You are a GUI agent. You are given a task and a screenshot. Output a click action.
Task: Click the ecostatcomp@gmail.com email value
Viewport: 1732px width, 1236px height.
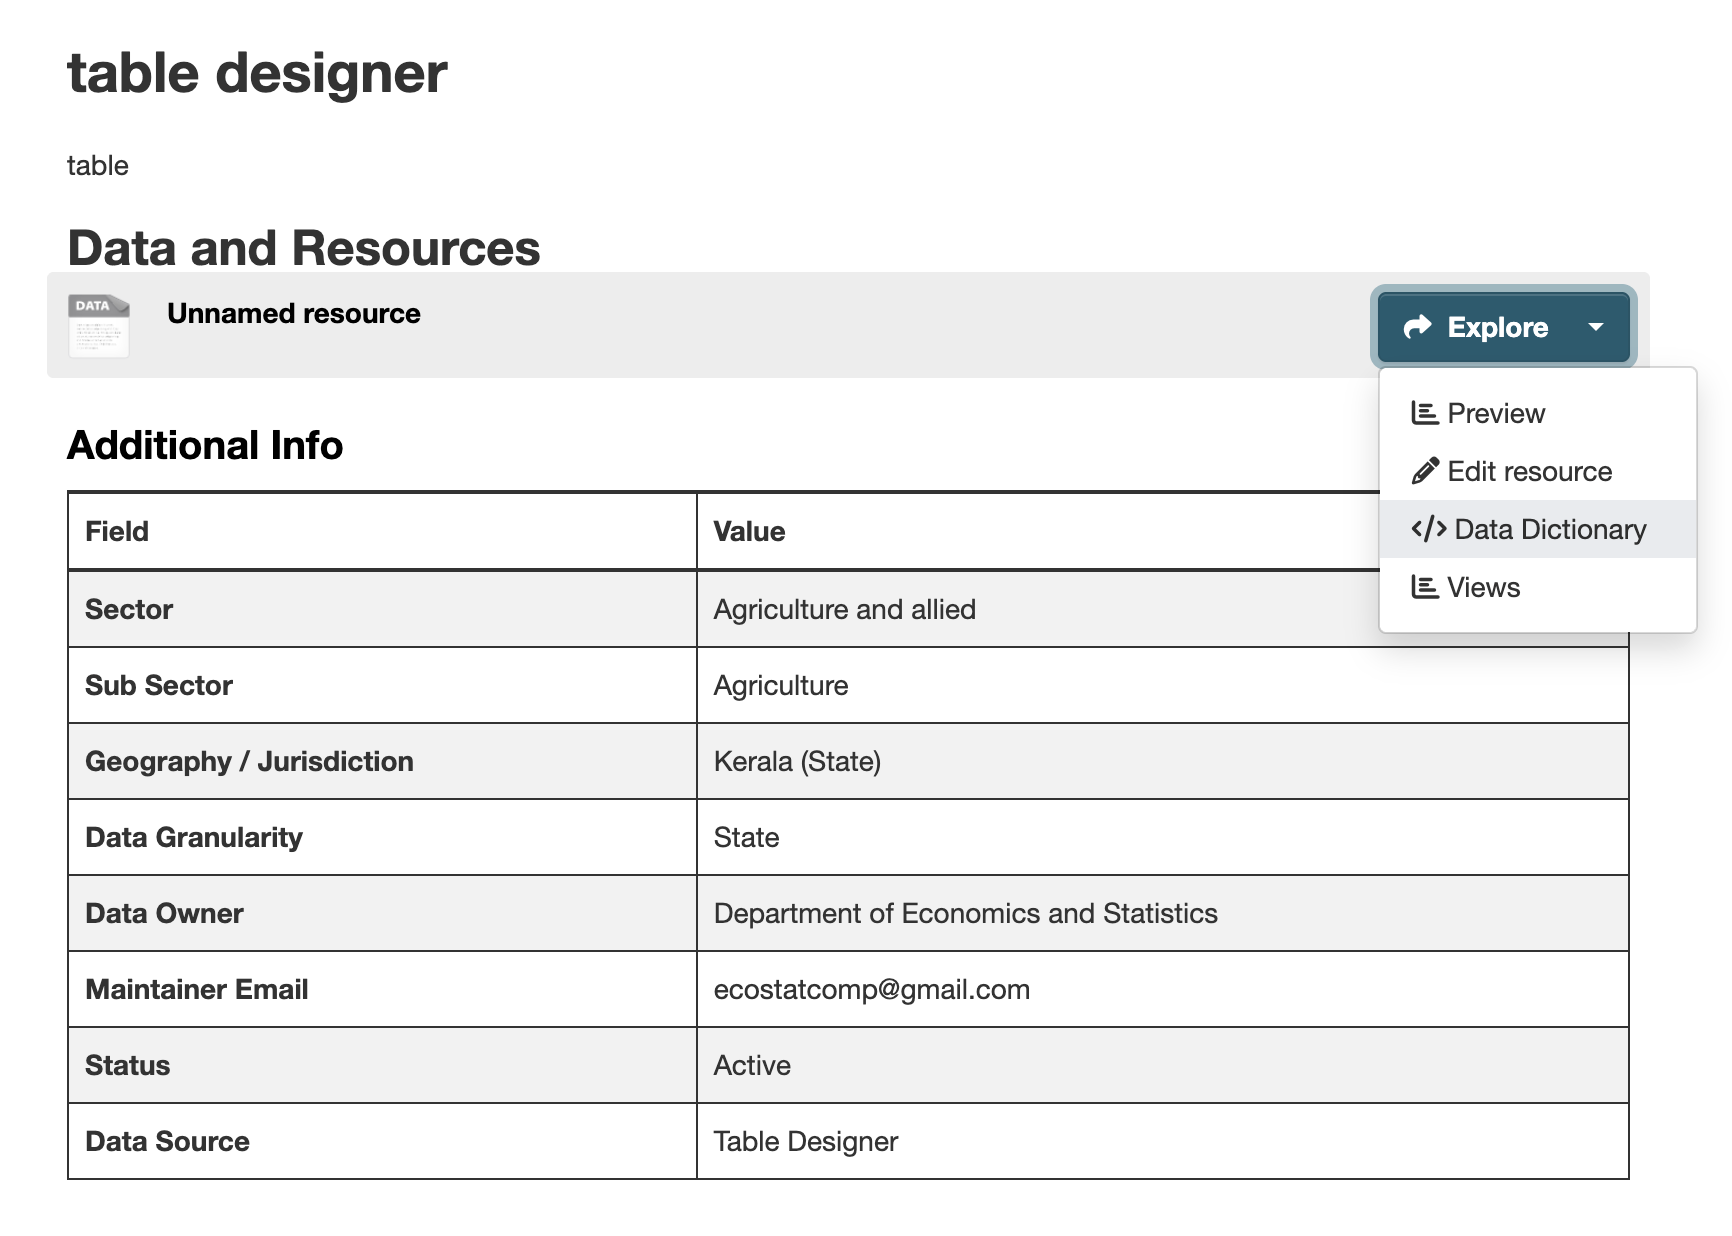point(871,989)
